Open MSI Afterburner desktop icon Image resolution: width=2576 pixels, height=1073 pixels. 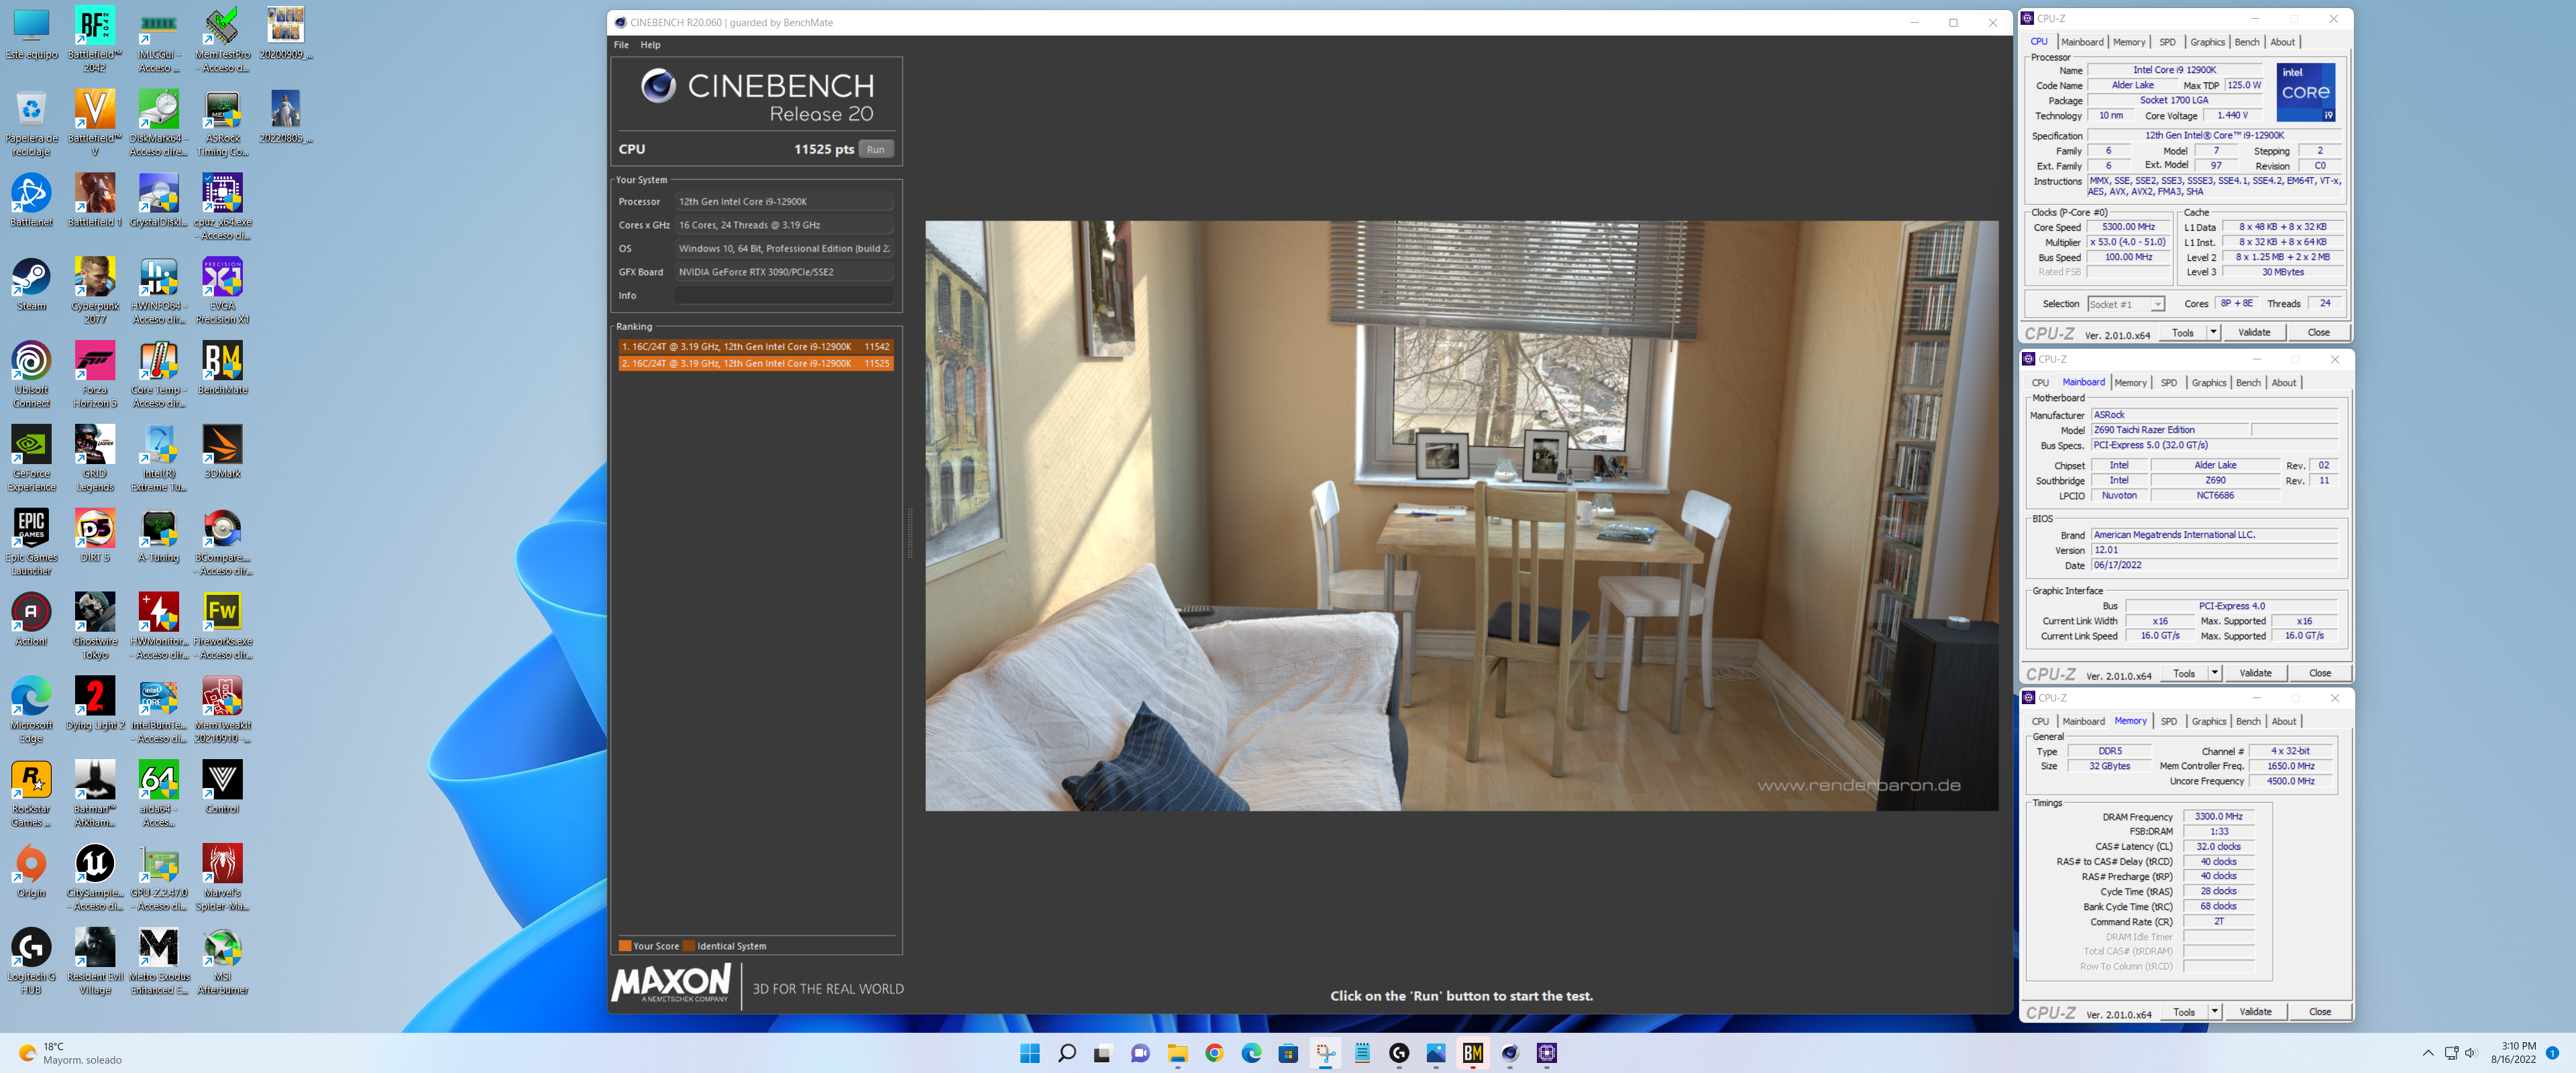tap(222, 962)
